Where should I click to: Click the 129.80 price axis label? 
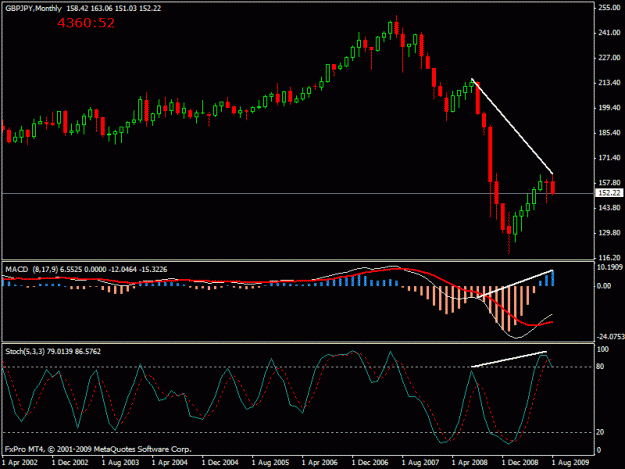click(x=609, y=233)
